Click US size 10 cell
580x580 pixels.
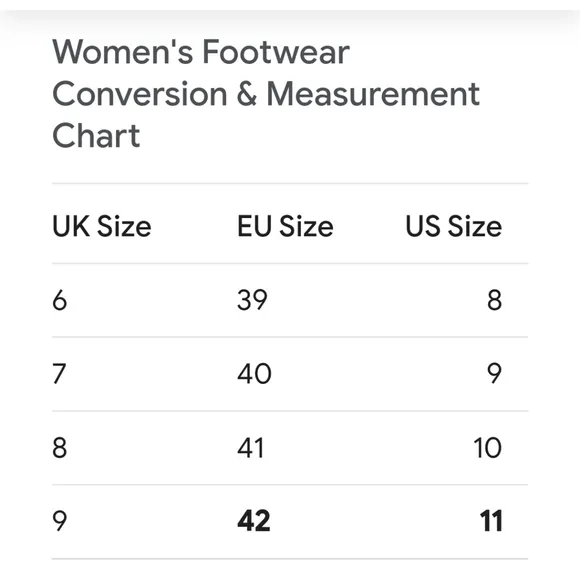[x=488, y=448]
